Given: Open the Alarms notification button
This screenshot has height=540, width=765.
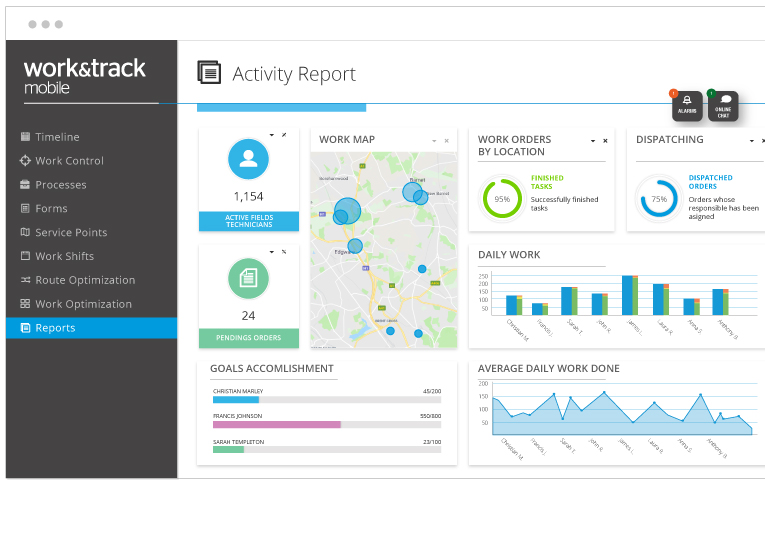Looking at the screenshot, I should point(687,106).
